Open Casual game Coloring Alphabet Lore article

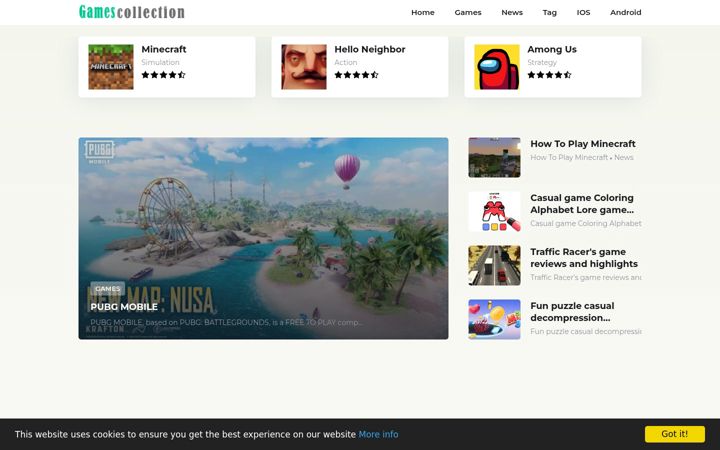582,204
